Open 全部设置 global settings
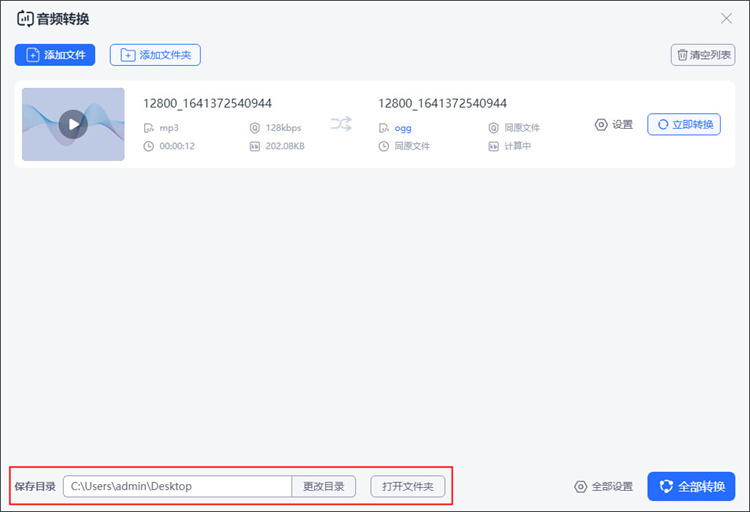 604,487
